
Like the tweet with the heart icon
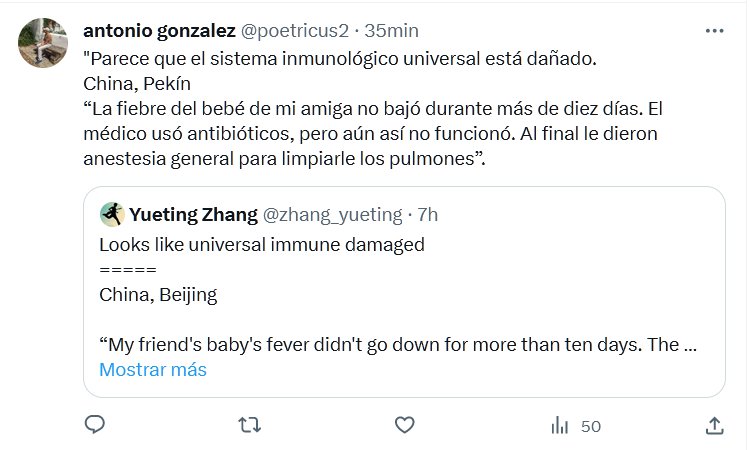(x=404, y=425)
